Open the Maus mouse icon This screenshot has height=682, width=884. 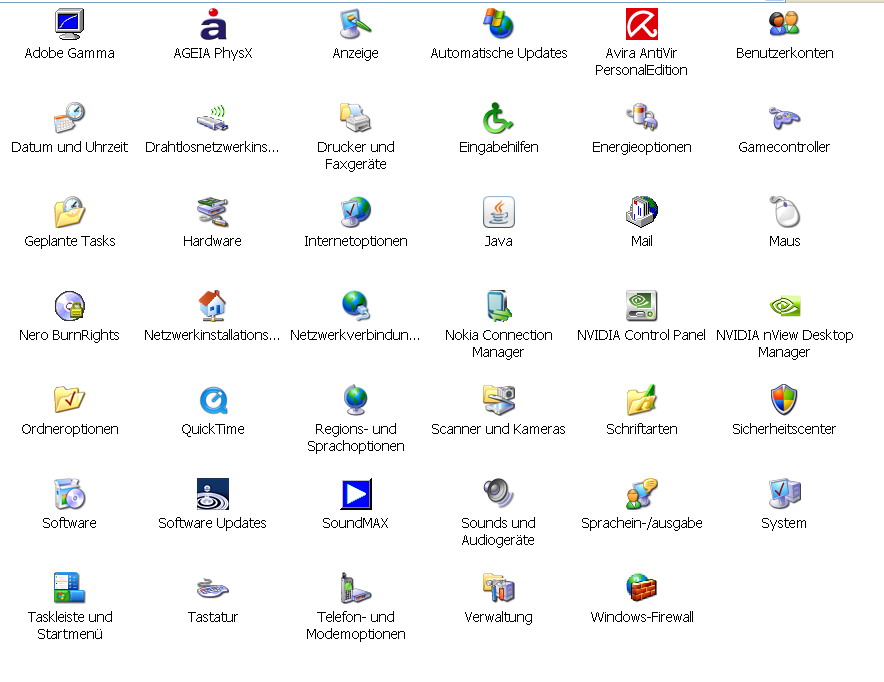(784, 212)
